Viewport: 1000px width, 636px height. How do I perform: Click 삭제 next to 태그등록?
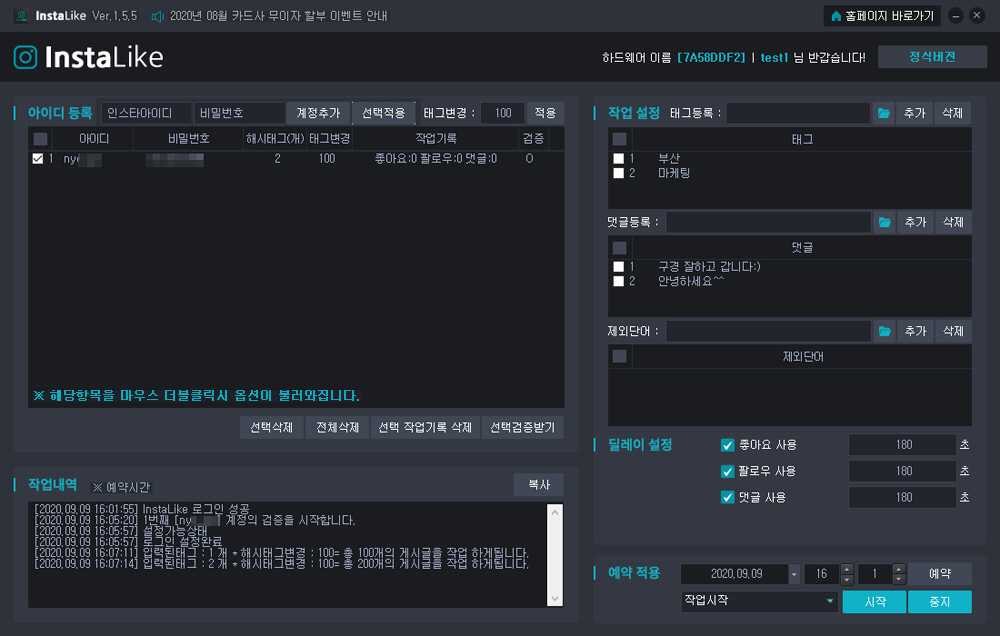[953, 113]
